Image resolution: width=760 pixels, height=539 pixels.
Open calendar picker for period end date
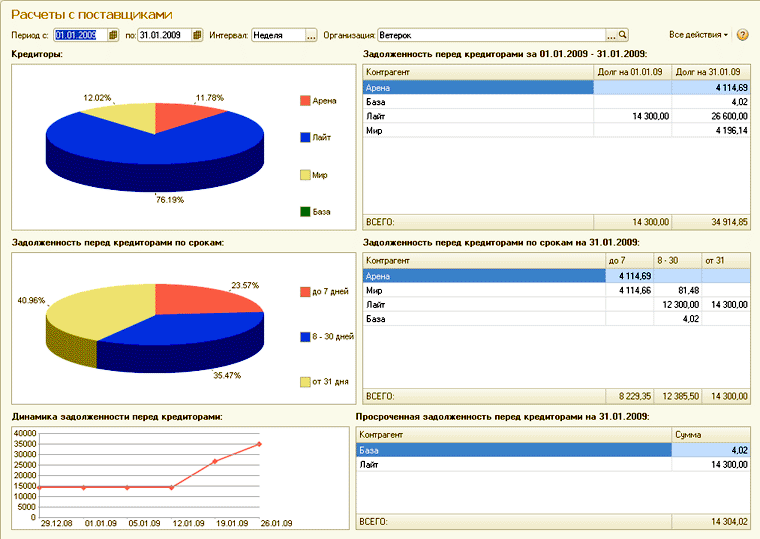(x=197, y=35)
